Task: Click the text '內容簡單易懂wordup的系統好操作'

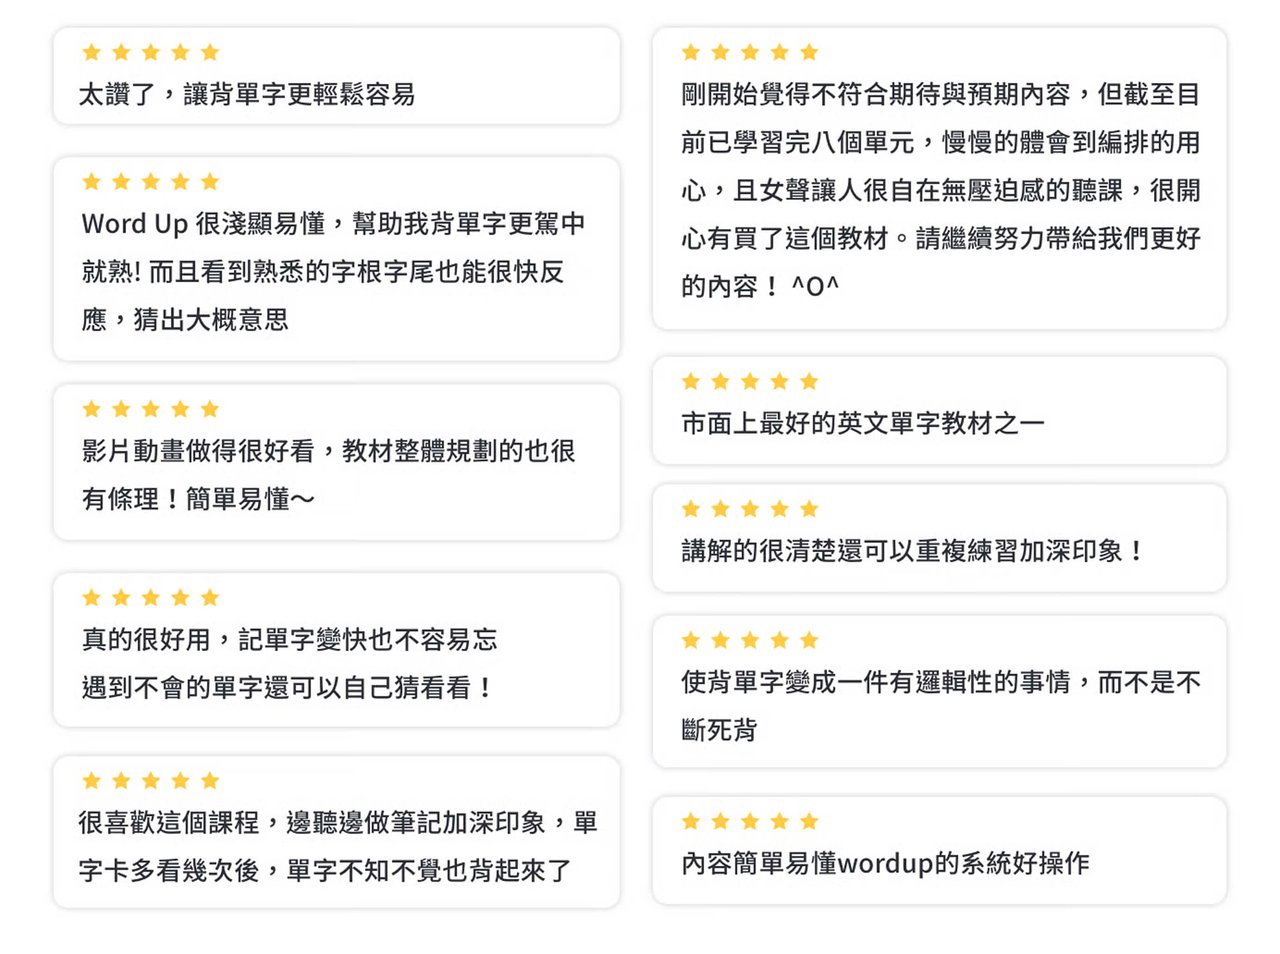Action: pos(885,863)
